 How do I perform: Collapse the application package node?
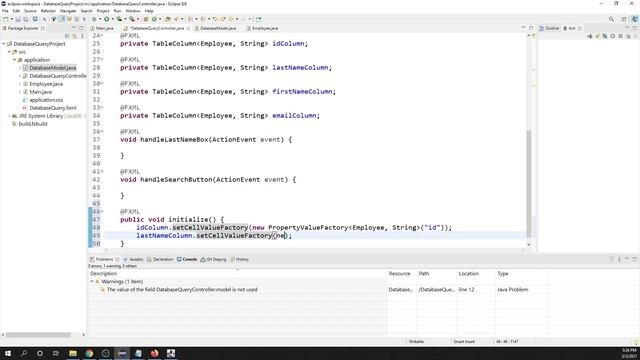tap(14, 60)
